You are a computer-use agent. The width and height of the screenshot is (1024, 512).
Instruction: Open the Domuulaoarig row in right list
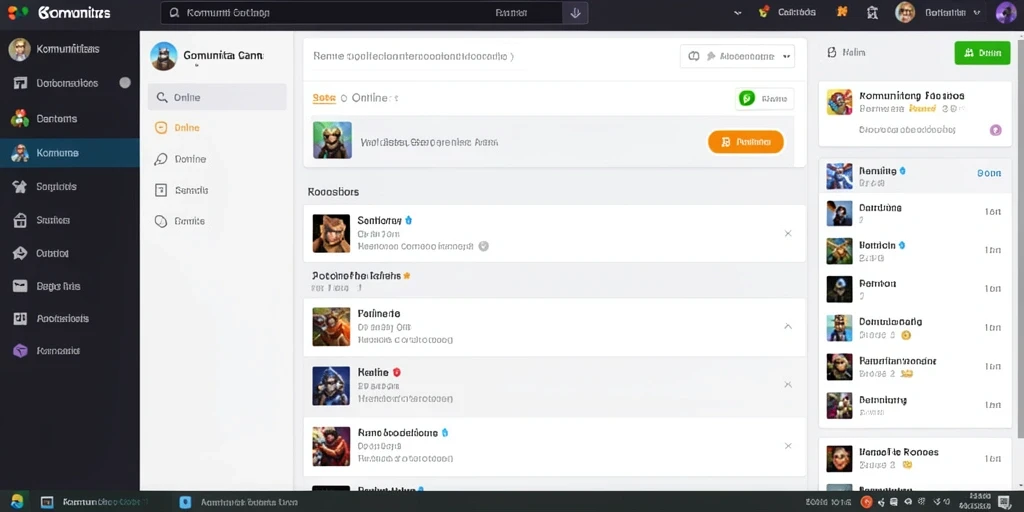point(914,328)
